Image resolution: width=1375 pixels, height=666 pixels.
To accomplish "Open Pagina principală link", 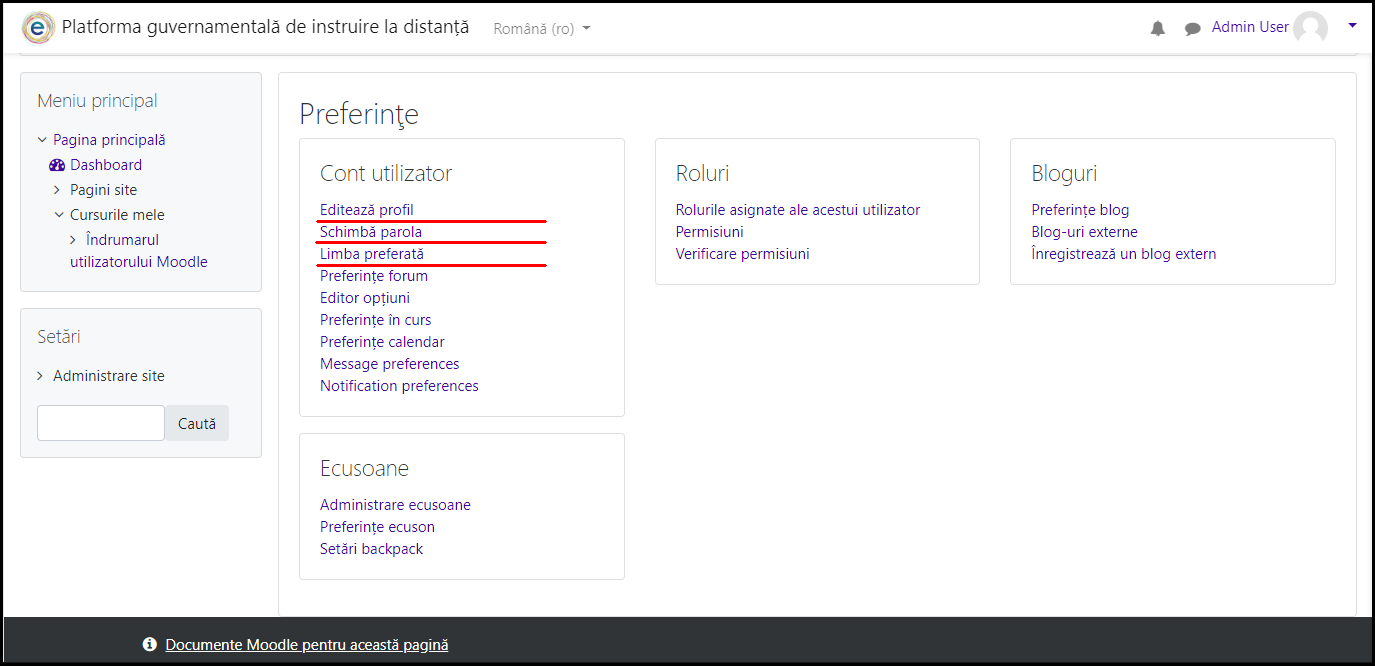I will coord(109,140).
